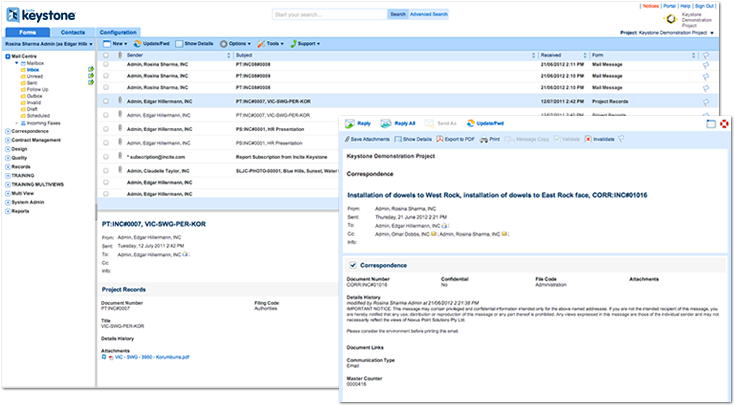Image resolution: width=734 pixels, height=405 pixels.
Task: Open the Unread folder action icon
Action: (x=91, y=76)
